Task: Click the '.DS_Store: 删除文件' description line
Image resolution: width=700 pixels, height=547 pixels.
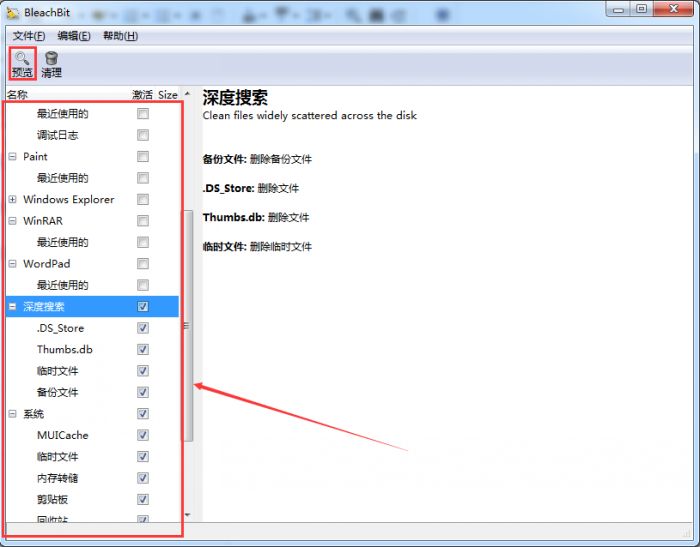Action: coord(250,188)
